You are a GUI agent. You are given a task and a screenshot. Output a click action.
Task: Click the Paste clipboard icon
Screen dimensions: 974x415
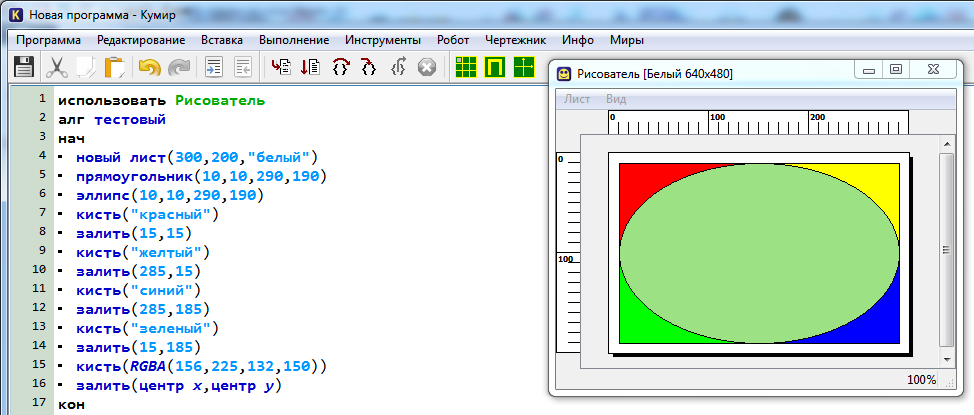tap(115, 68)
